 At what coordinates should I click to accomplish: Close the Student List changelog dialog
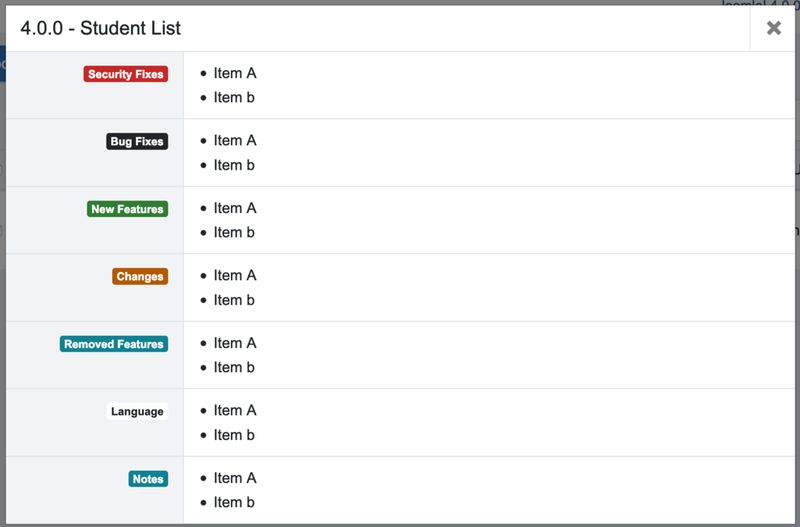(x=773, y=28)
